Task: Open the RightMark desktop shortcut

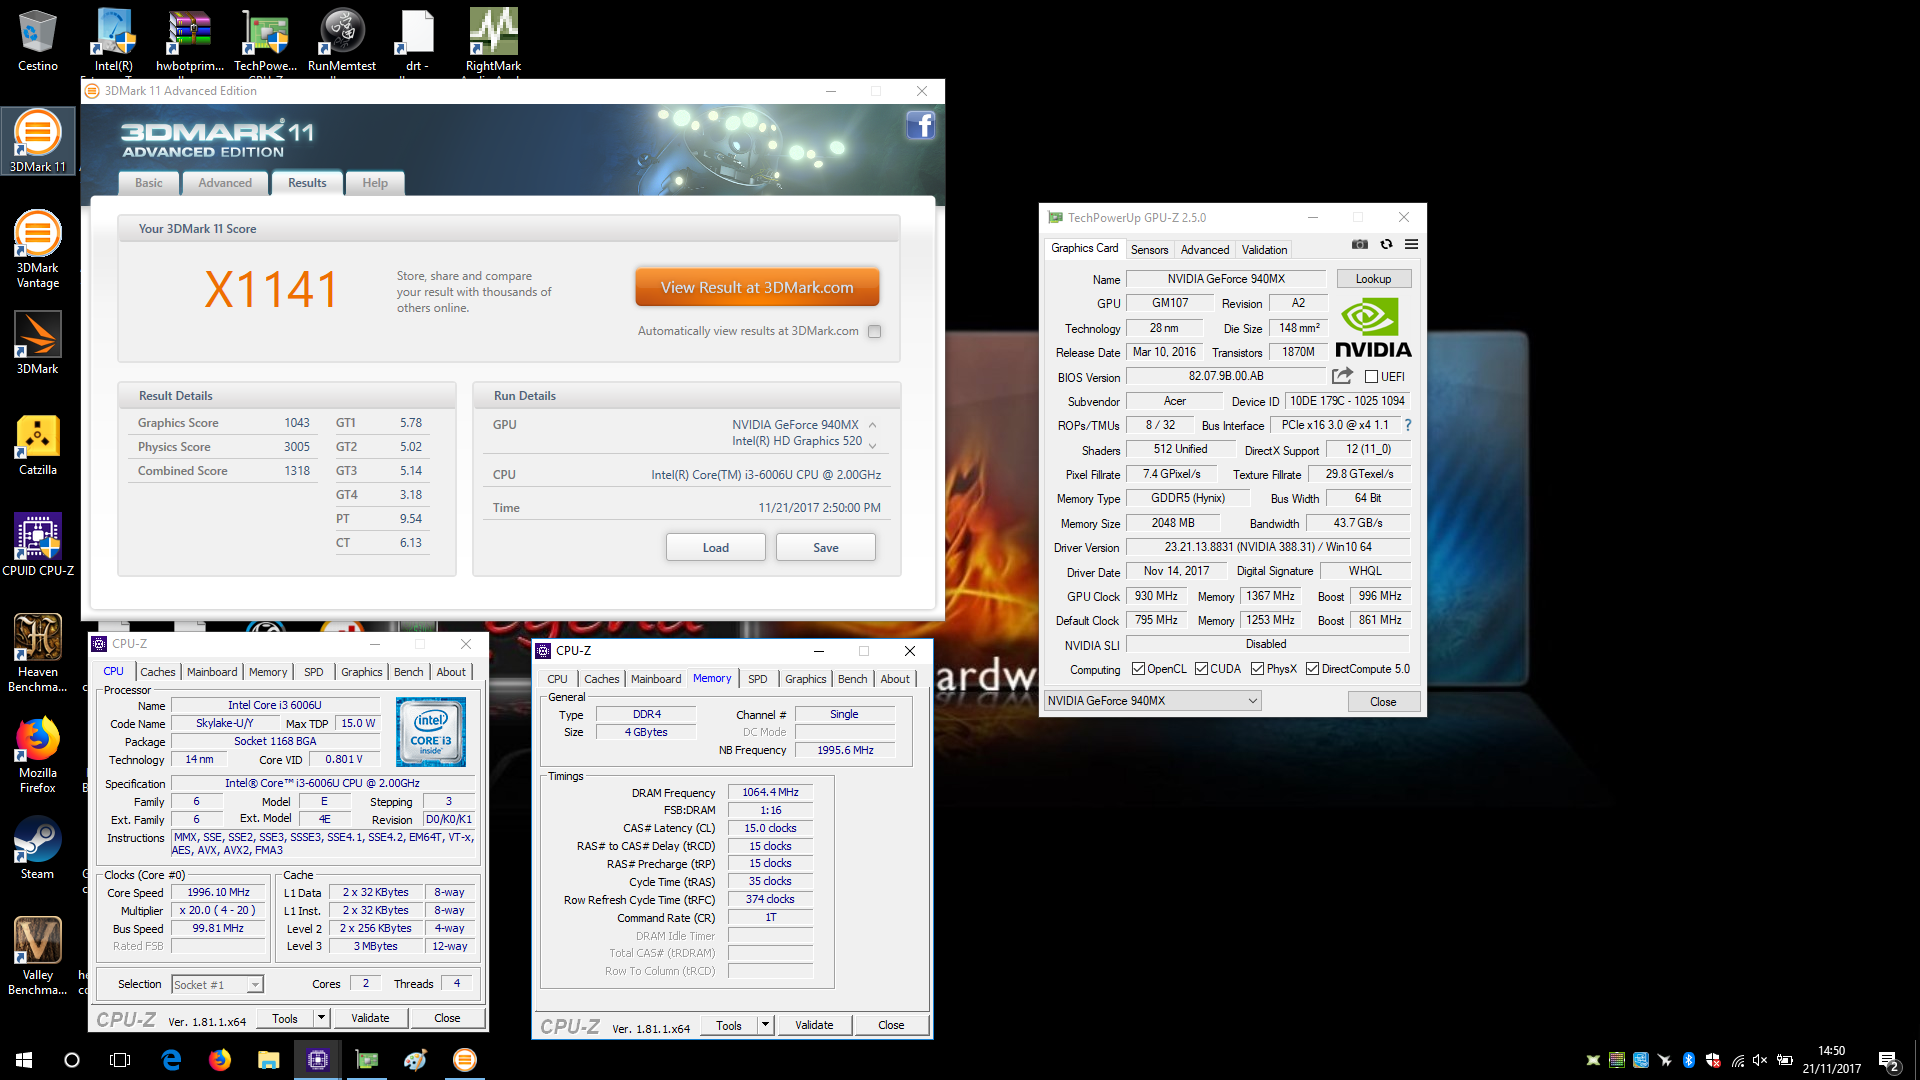Action: (x=493, y=40)
